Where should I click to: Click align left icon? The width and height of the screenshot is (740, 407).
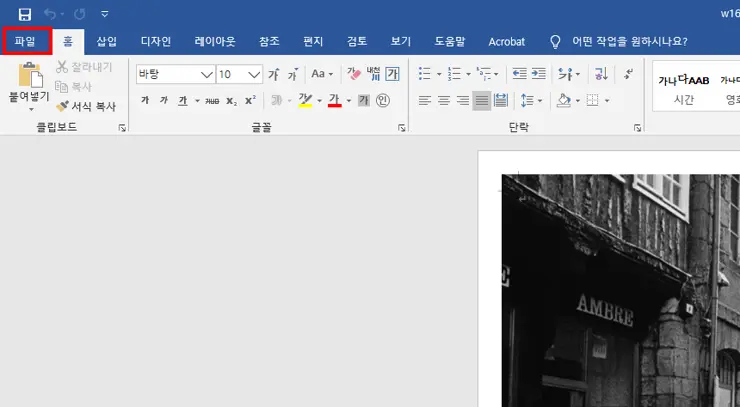coord(425,100)
